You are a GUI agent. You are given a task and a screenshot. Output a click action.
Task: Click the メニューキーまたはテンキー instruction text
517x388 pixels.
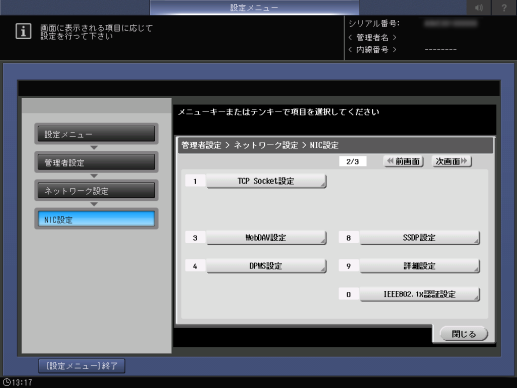(x=278, y=112)
